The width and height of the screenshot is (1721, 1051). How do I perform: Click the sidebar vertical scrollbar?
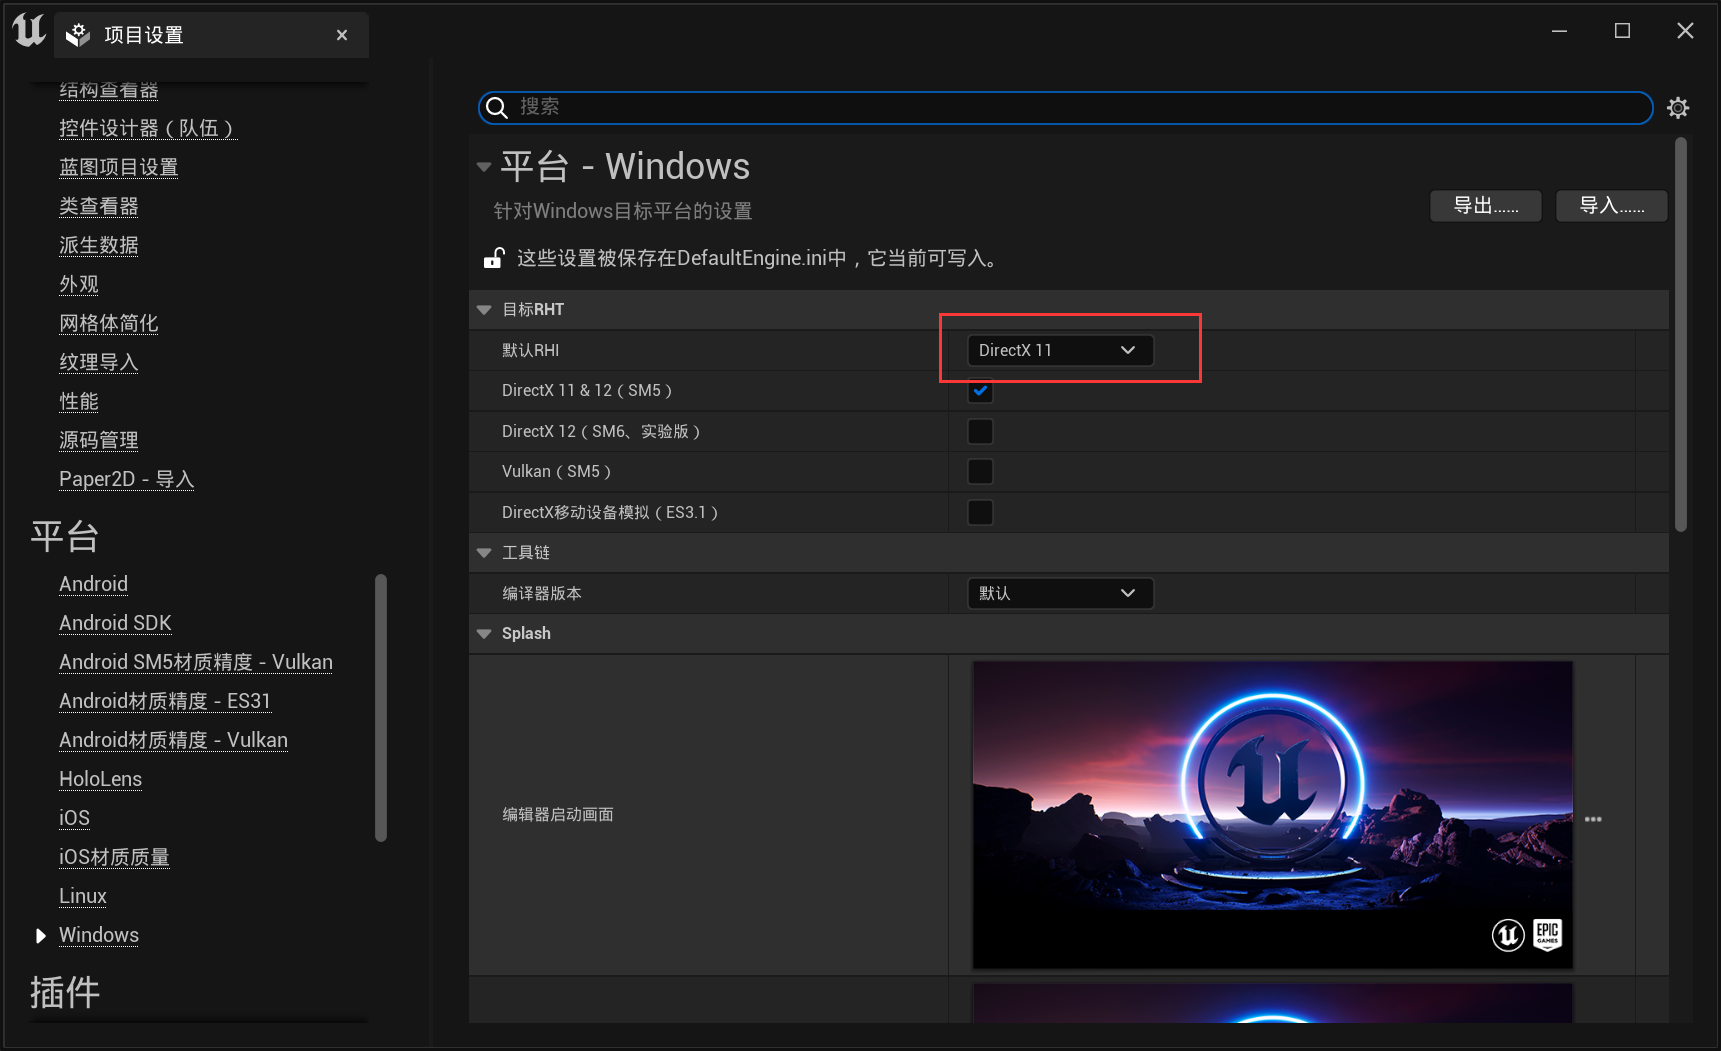(380, 708)
